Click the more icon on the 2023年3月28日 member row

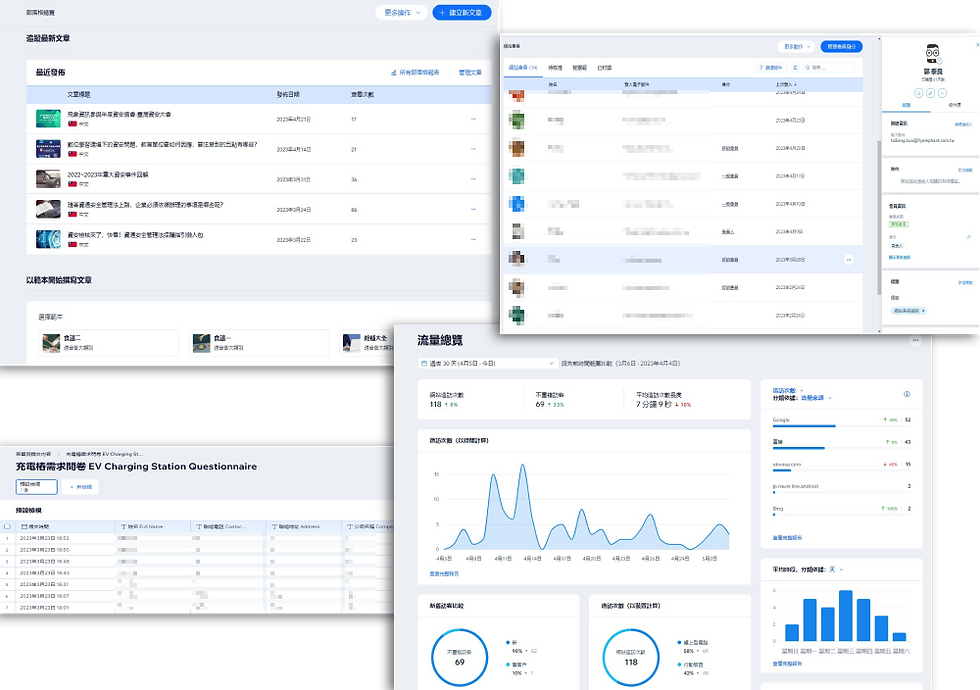coord(848,259)
